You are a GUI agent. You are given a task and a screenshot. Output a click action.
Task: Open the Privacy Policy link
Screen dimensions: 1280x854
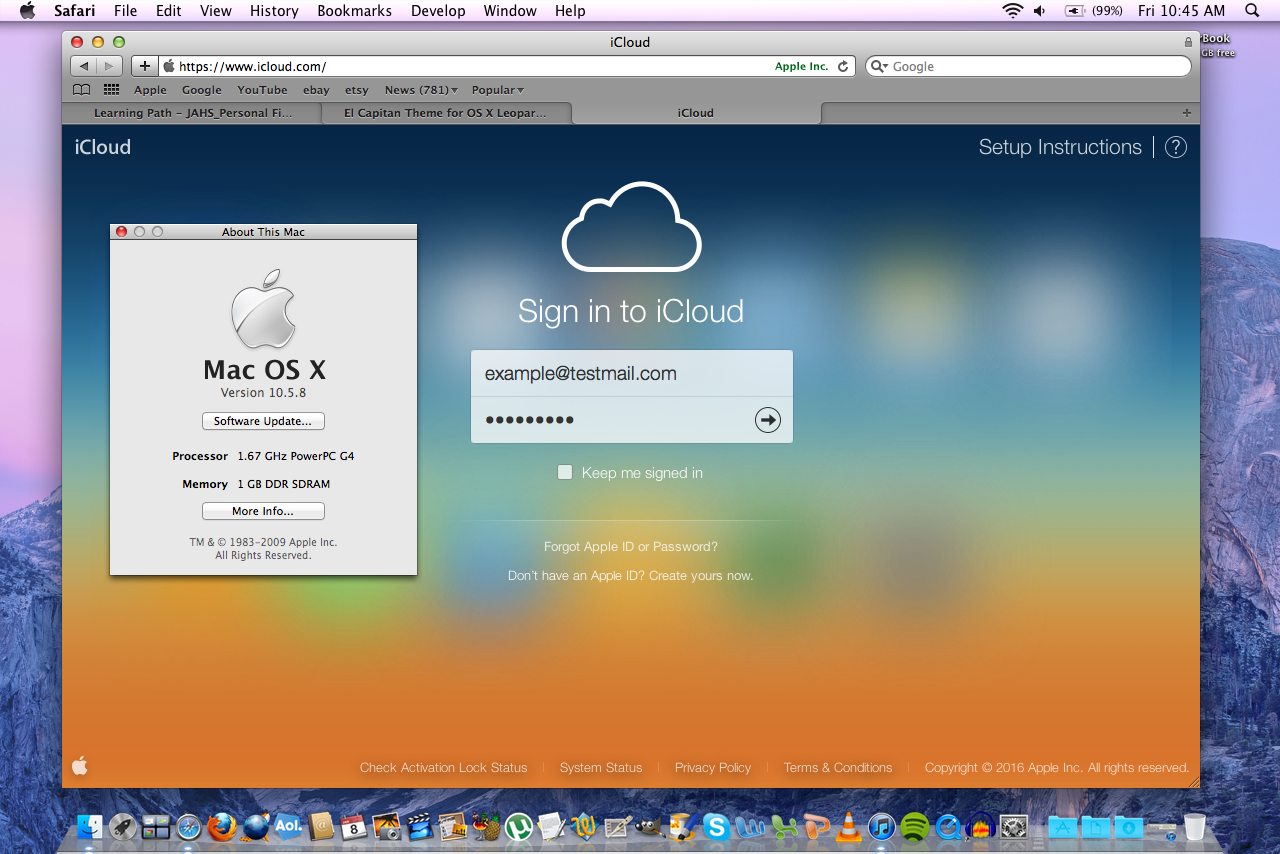coord(713,768)
